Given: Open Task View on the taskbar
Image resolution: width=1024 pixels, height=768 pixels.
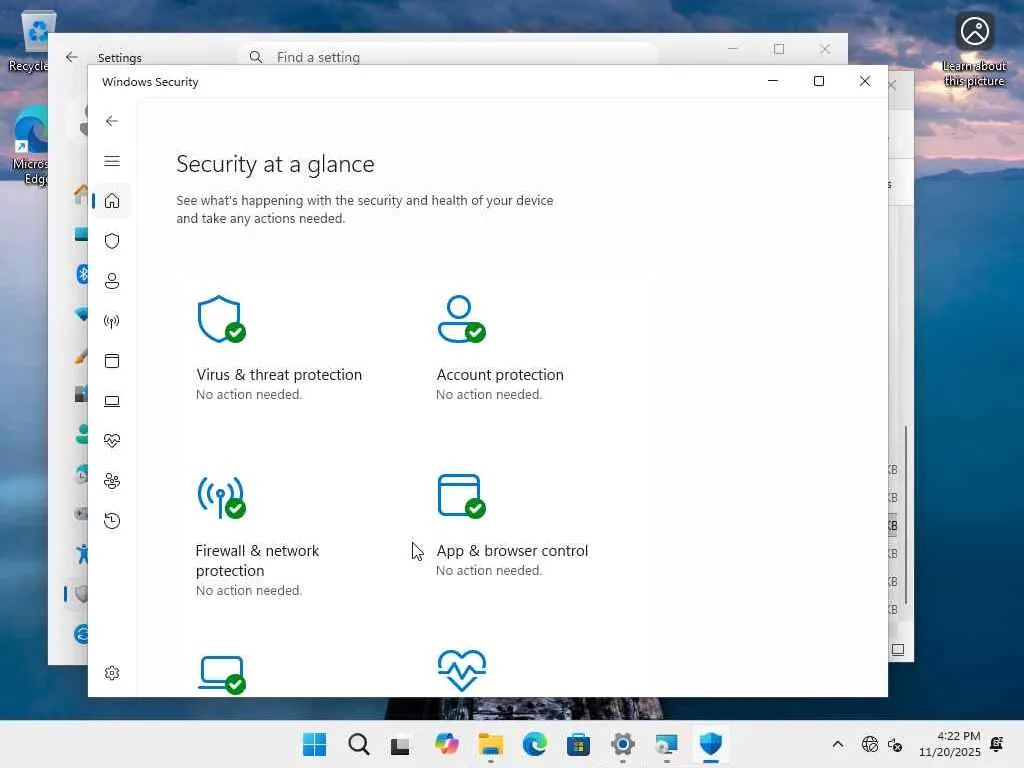Looking at the screenshot, I should [x=400, y=744].
